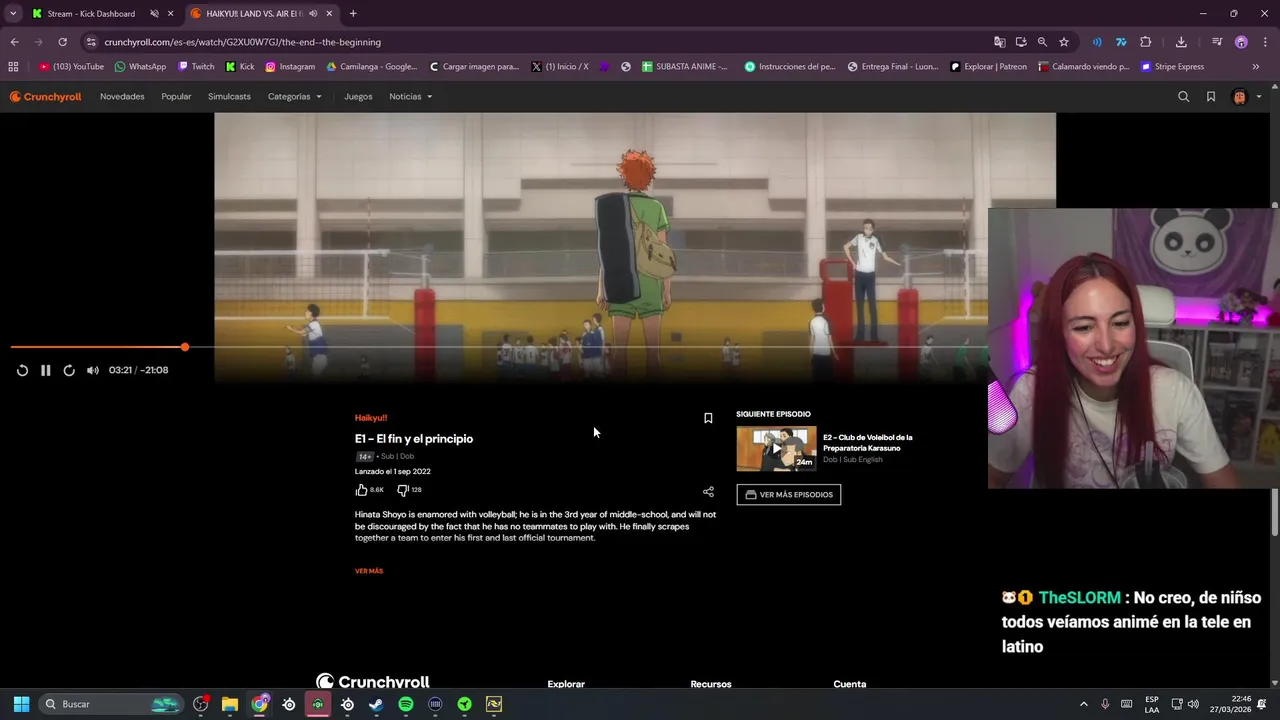
Task: Open ESP LAA language switcher
Action: (x=1152, y=704)
